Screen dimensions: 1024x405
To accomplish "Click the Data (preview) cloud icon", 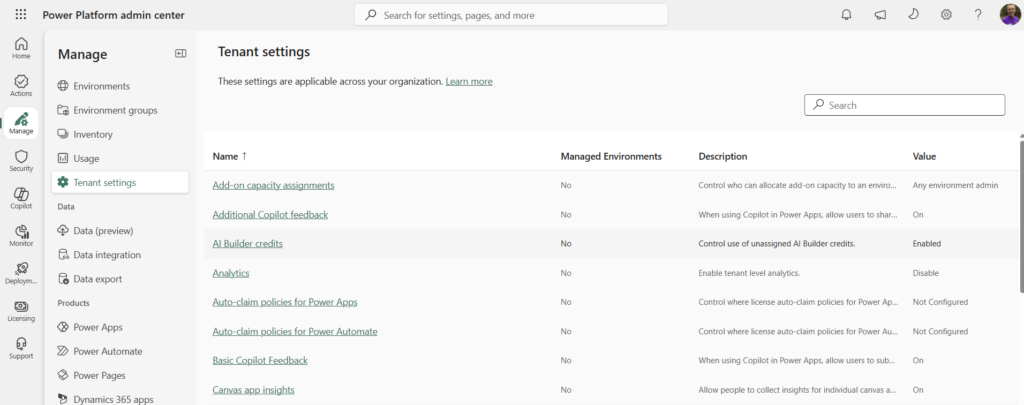I will click(63, 231).
